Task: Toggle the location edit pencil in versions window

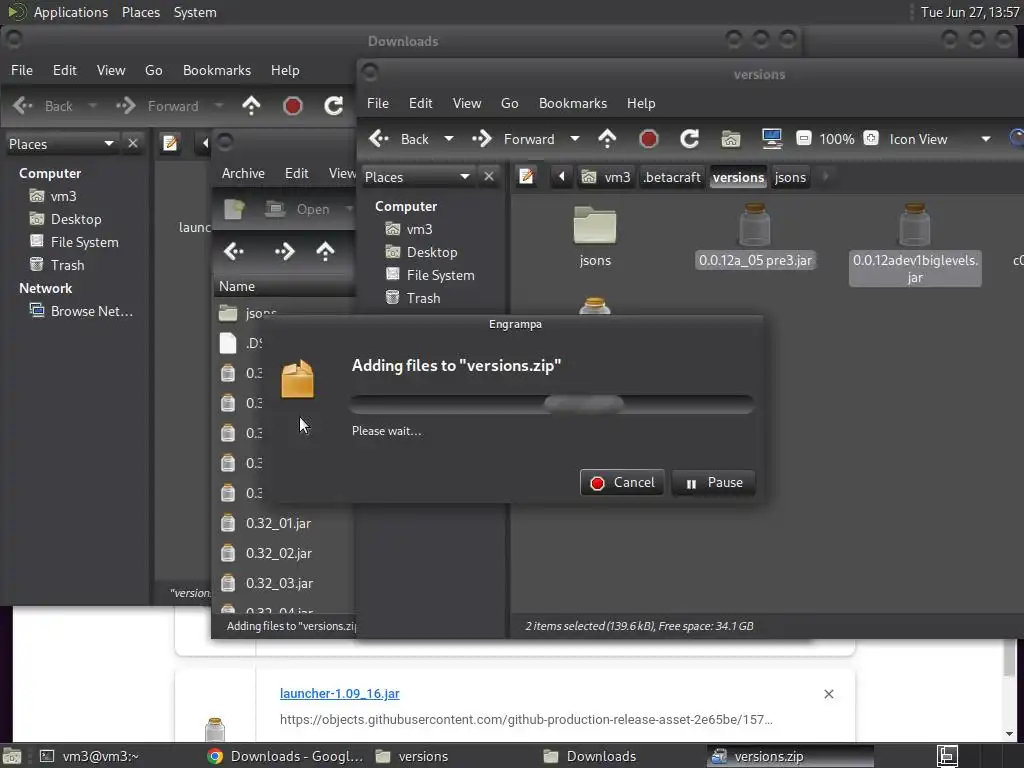Action: click(x=526, y=176)
